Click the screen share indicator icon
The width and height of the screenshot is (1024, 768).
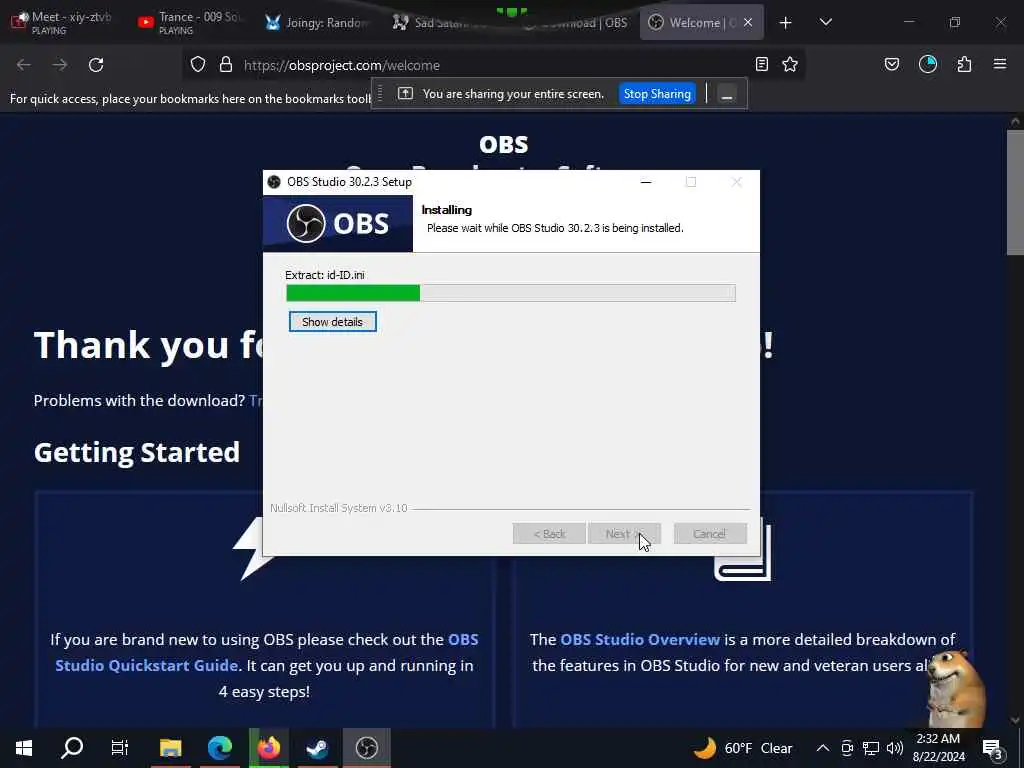pyautogui.click(x=406, y=93)
